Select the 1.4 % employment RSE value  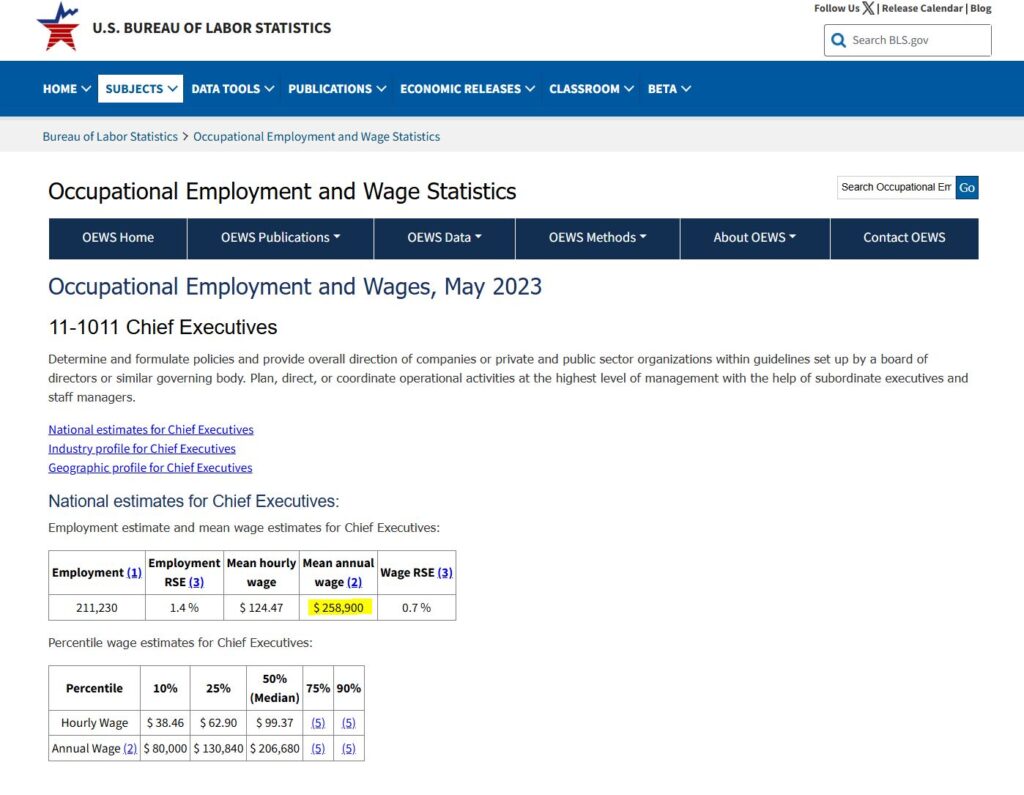pos(184,608)
